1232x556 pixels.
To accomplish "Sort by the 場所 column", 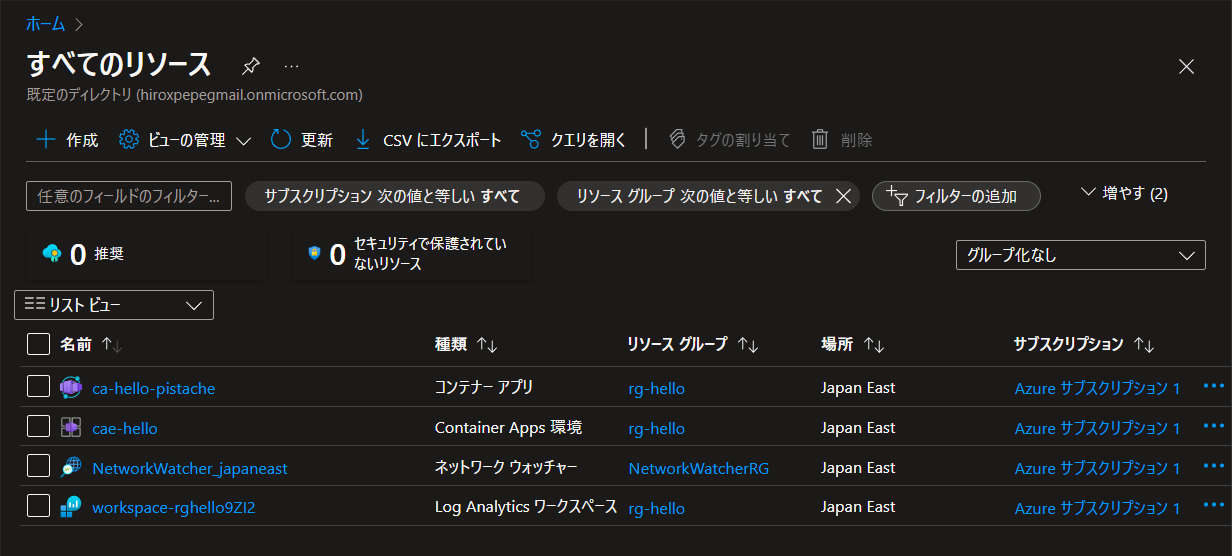I will (853, 344).
